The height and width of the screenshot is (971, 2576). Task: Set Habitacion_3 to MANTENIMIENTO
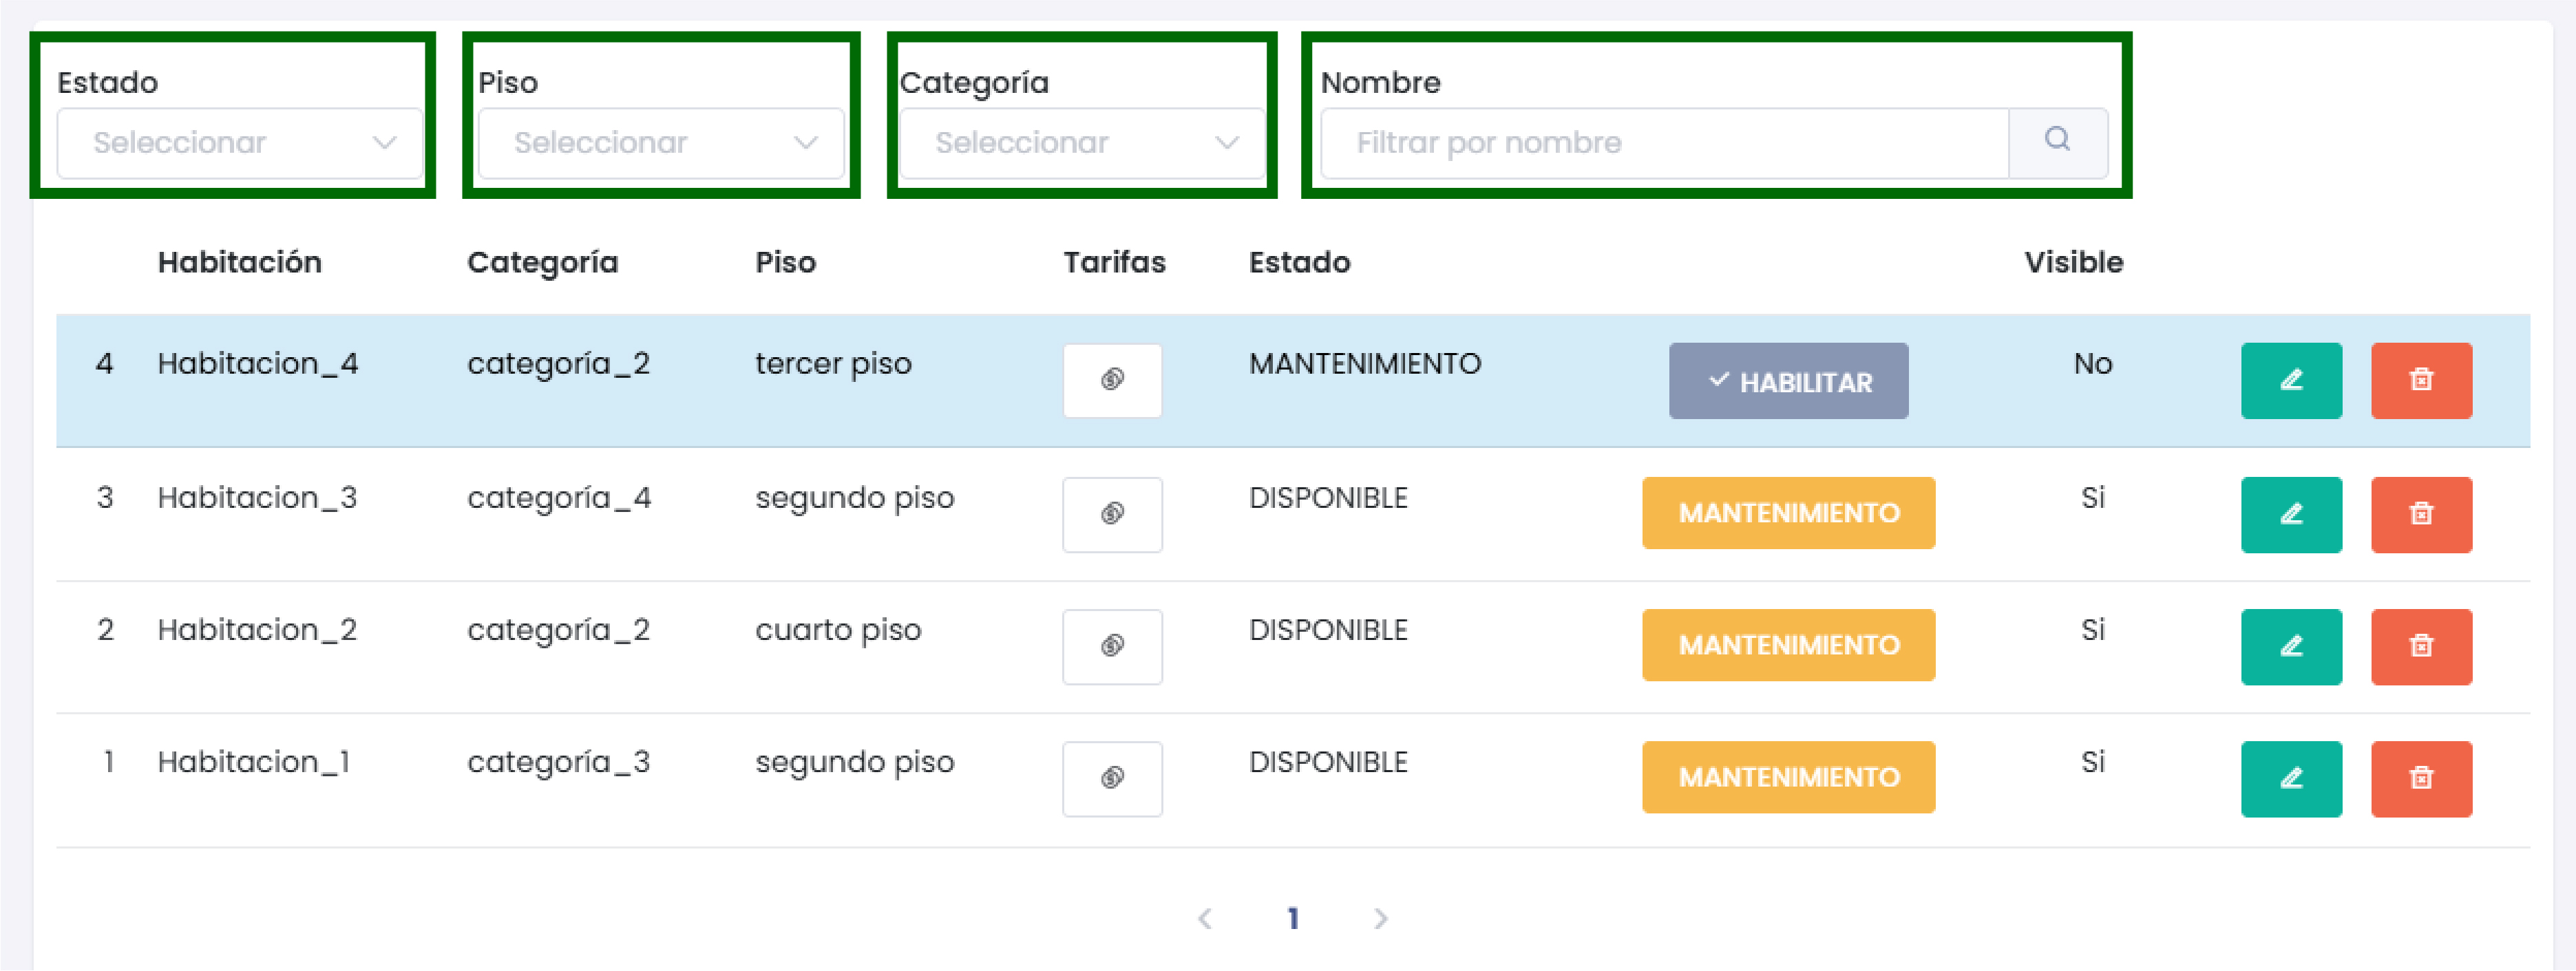(x=1788, y=513)
